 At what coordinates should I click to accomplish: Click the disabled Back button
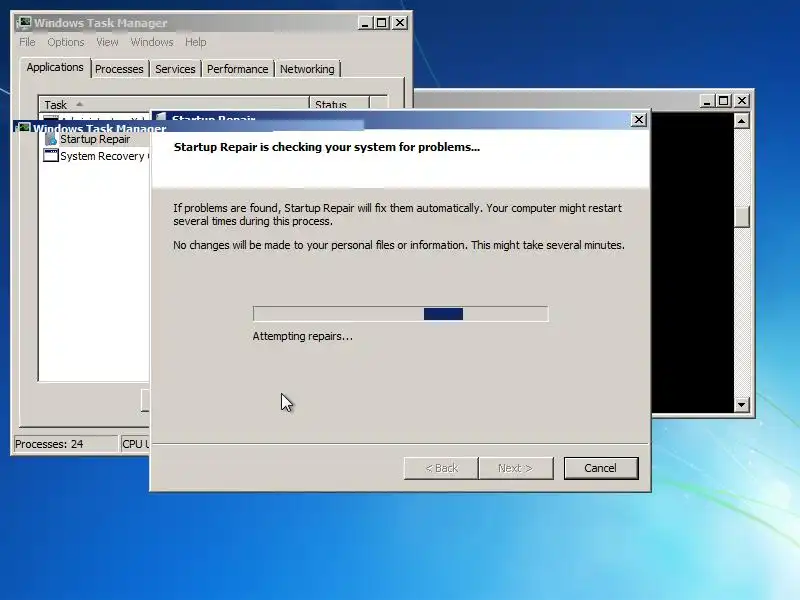click(x=441, y=468)
